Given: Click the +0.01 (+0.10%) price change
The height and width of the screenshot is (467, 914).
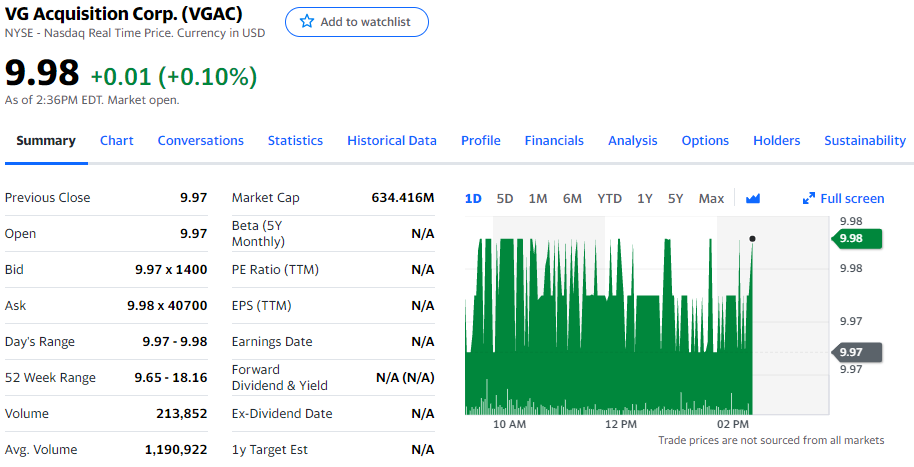Looking at the screenshot, I should pyautogui.click(x=174, y=76).
